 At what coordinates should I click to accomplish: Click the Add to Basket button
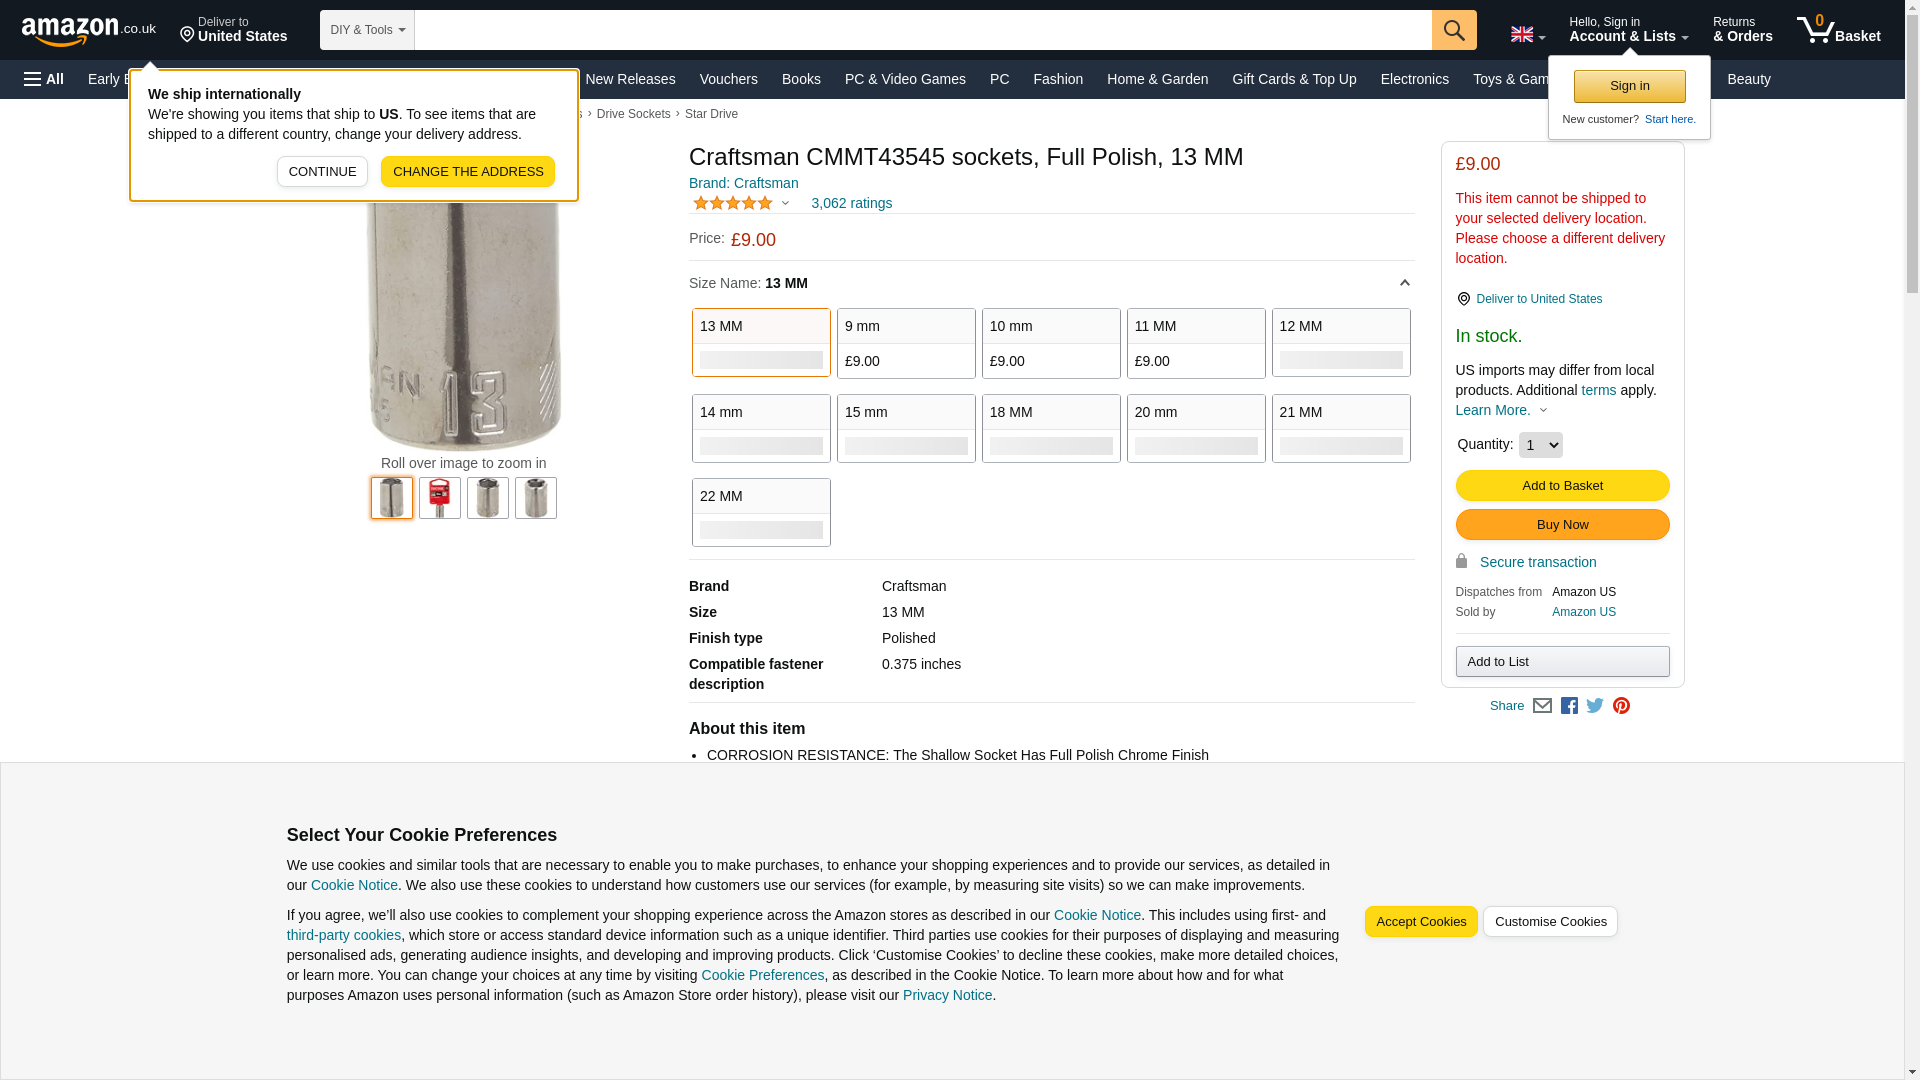click(x=1562, y=486)
